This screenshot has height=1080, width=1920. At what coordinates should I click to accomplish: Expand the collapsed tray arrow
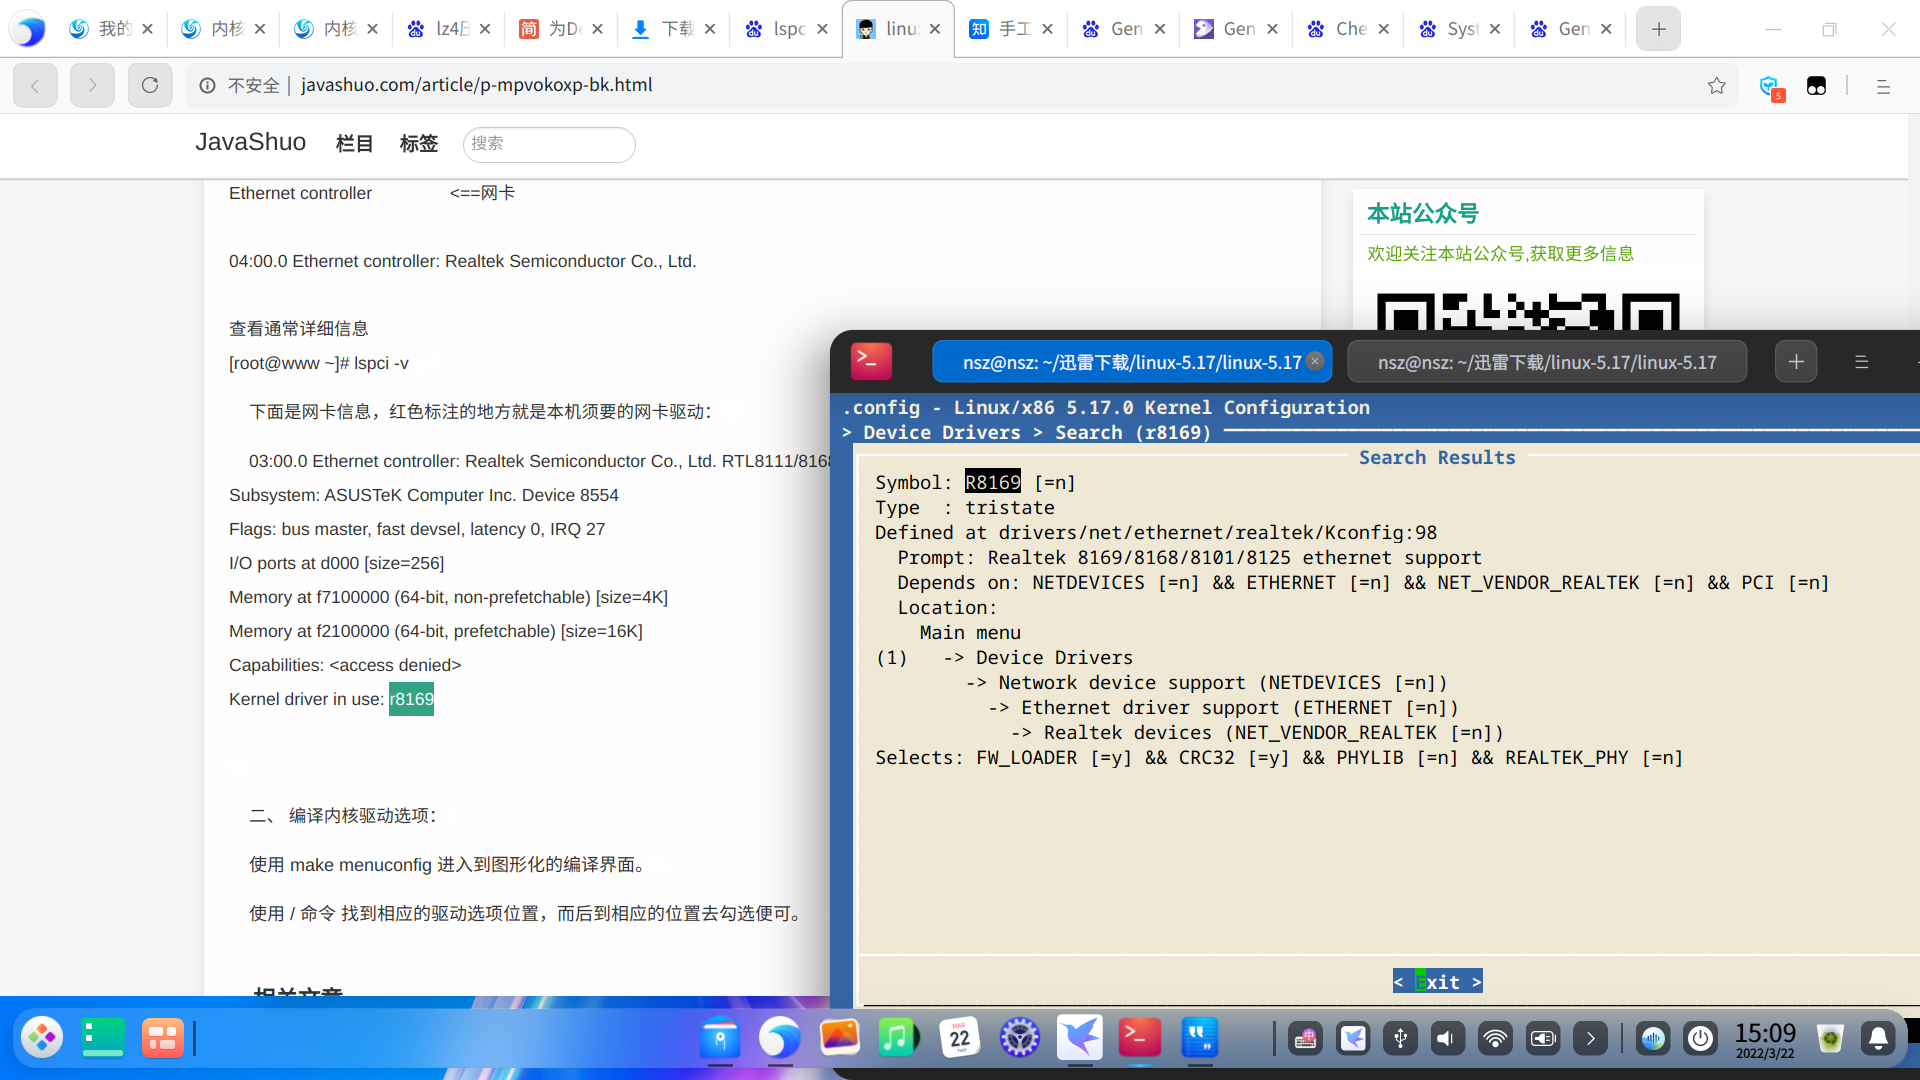point(1590,1039)
